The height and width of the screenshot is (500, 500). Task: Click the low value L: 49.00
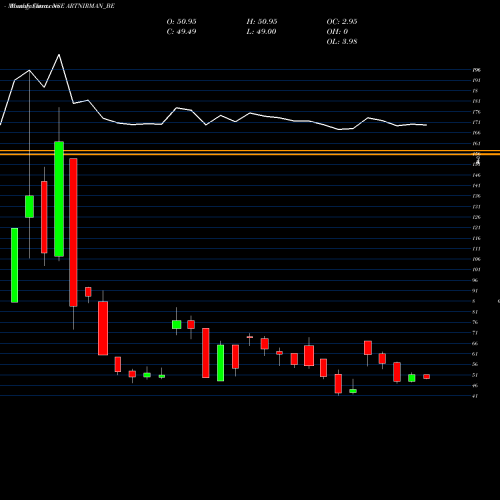pos(261,32)
